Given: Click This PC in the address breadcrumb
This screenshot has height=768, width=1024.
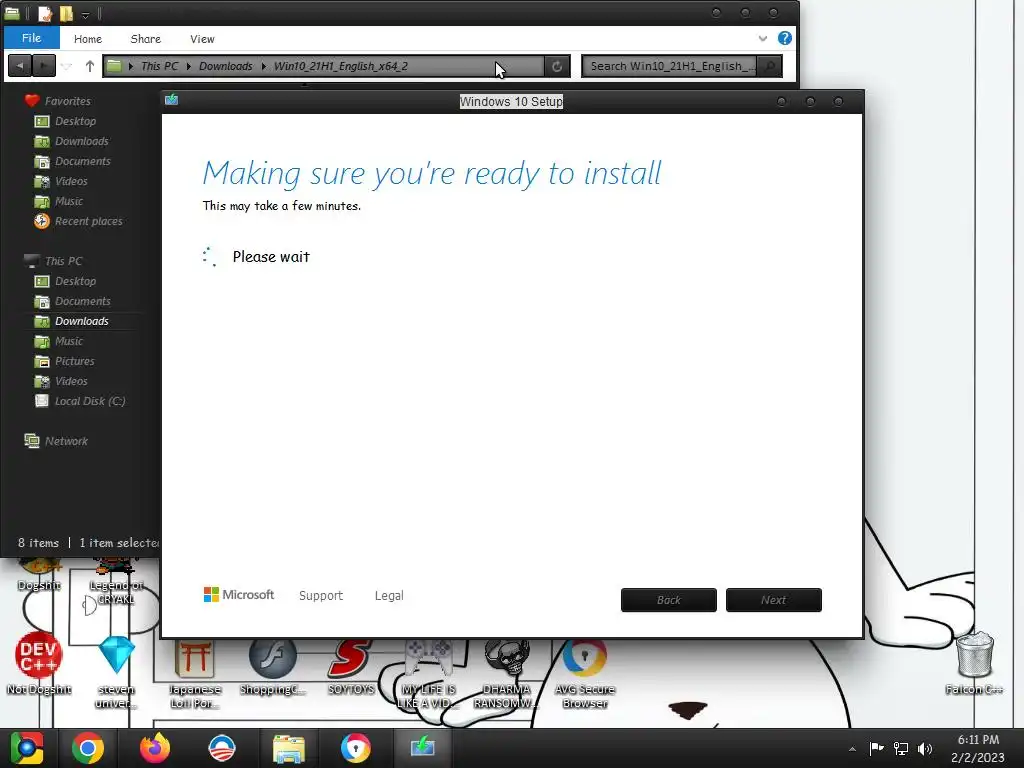Looking at the screenshot, I should tap(159, 66).
